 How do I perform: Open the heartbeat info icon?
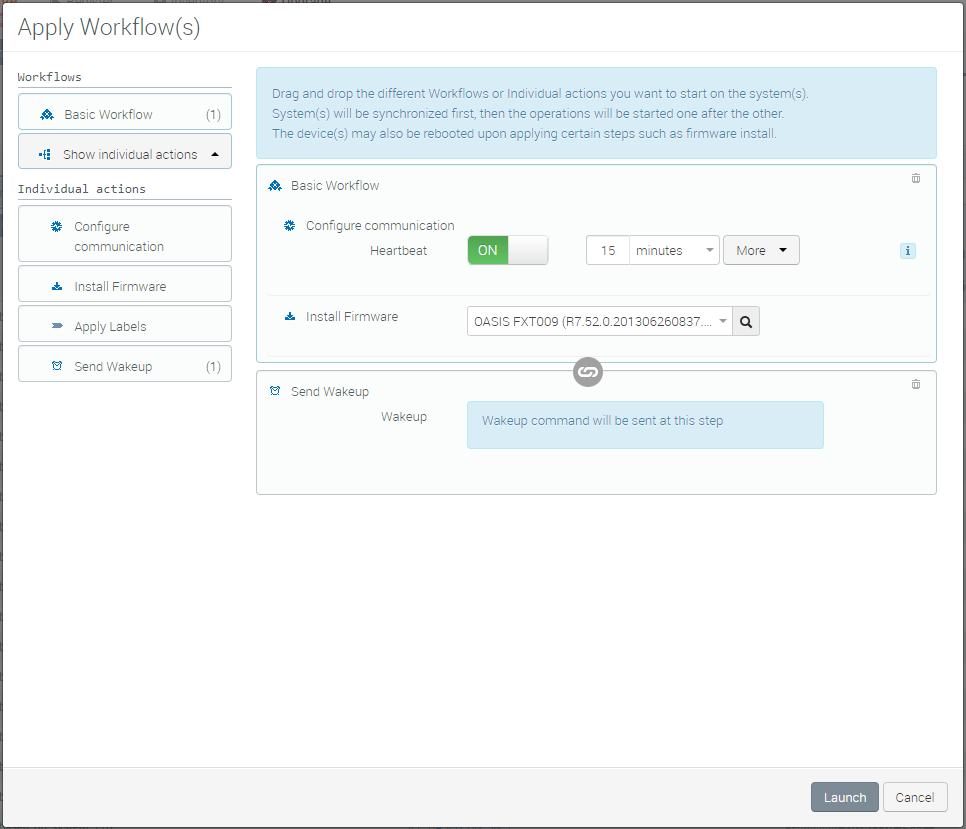point(907,251)
